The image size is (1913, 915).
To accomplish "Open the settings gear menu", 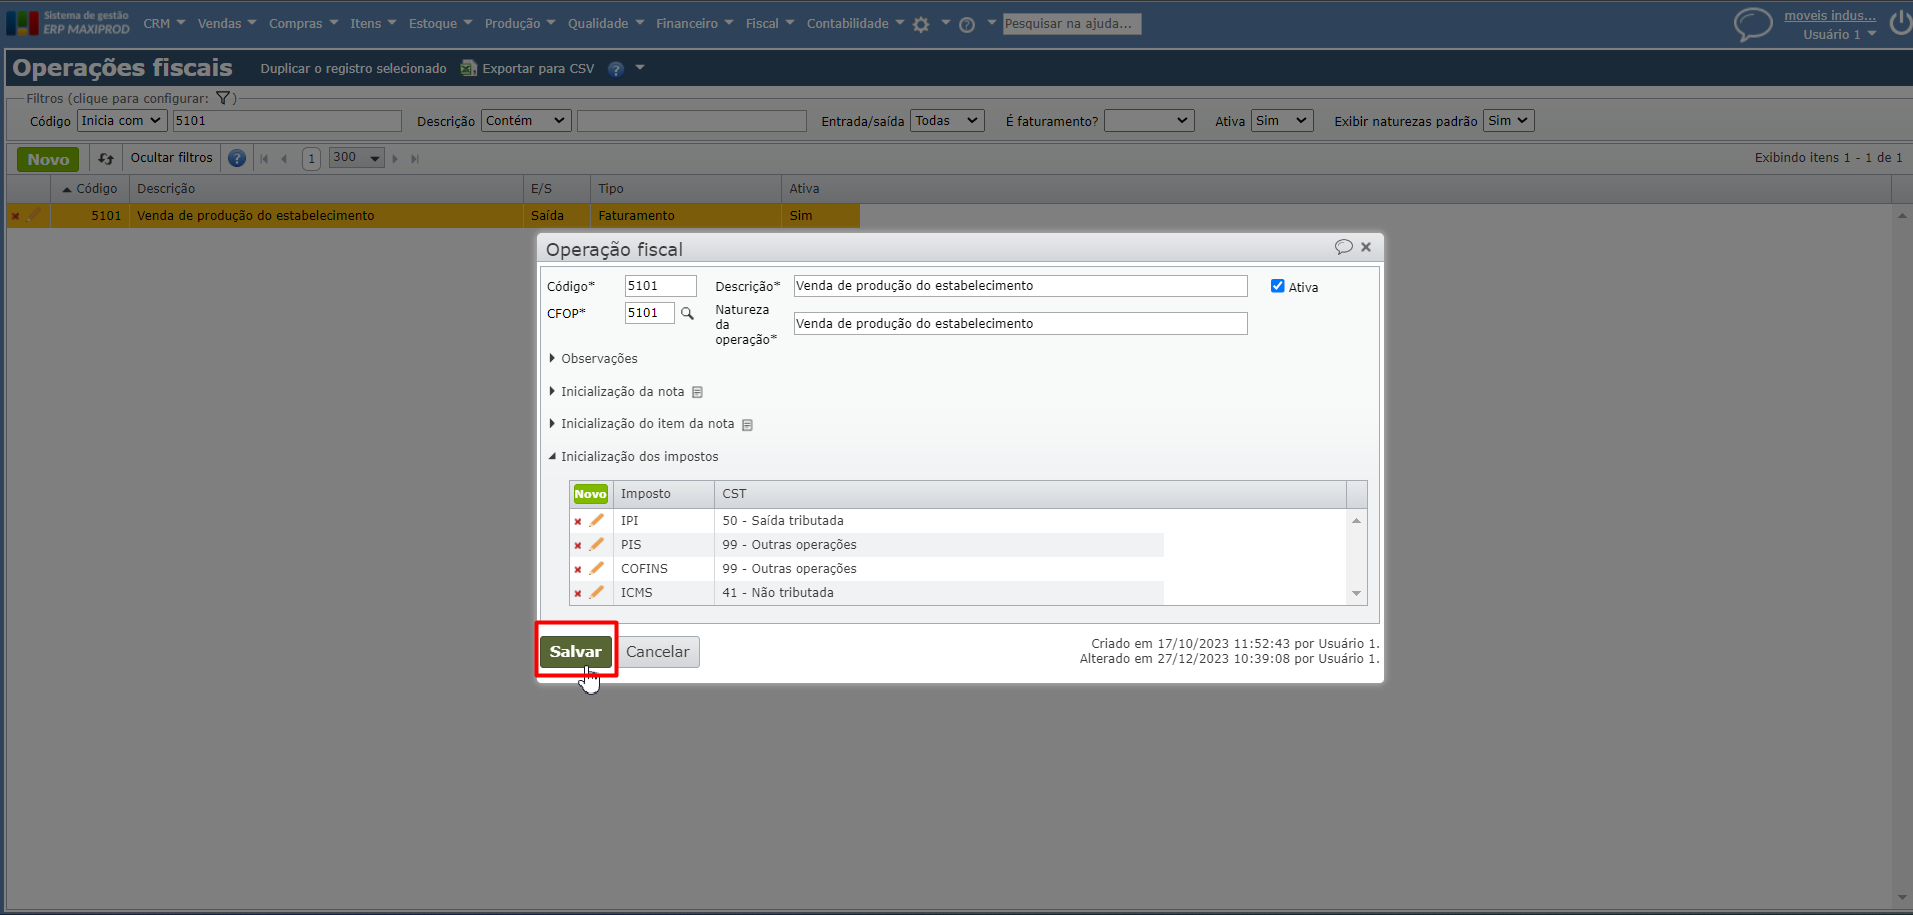I will [921, 25].
